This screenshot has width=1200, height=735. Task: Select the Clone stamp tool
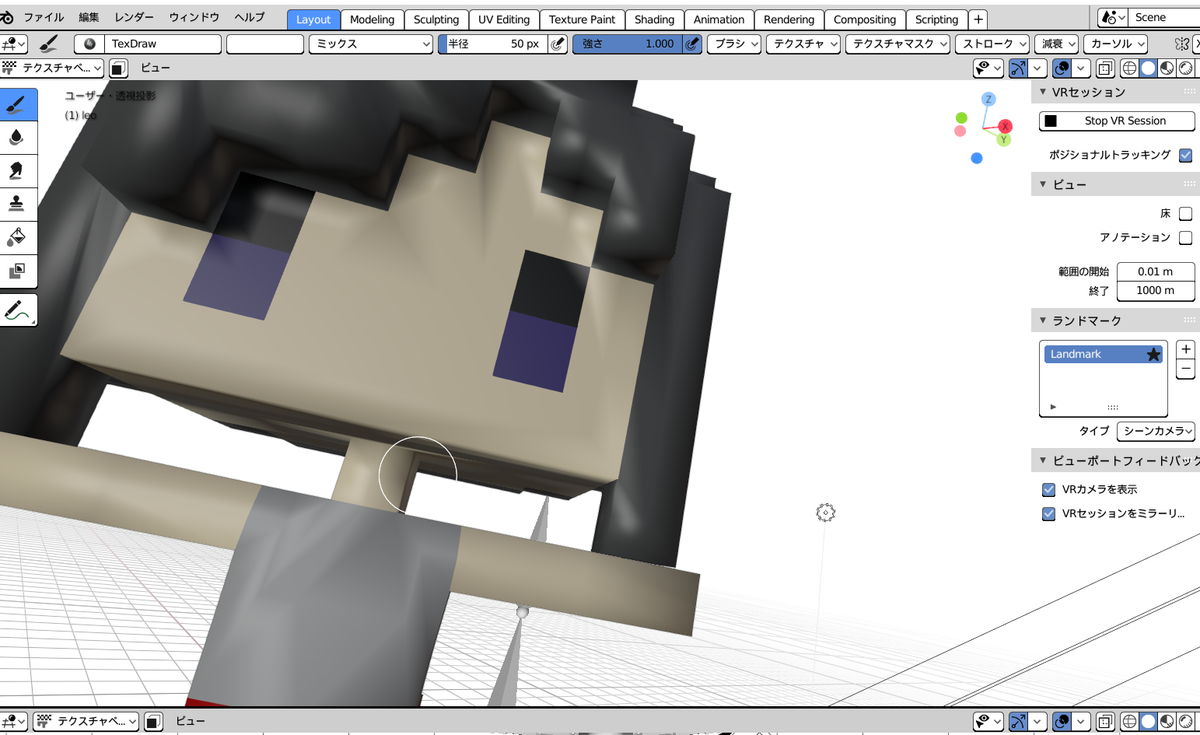[17, 204]
